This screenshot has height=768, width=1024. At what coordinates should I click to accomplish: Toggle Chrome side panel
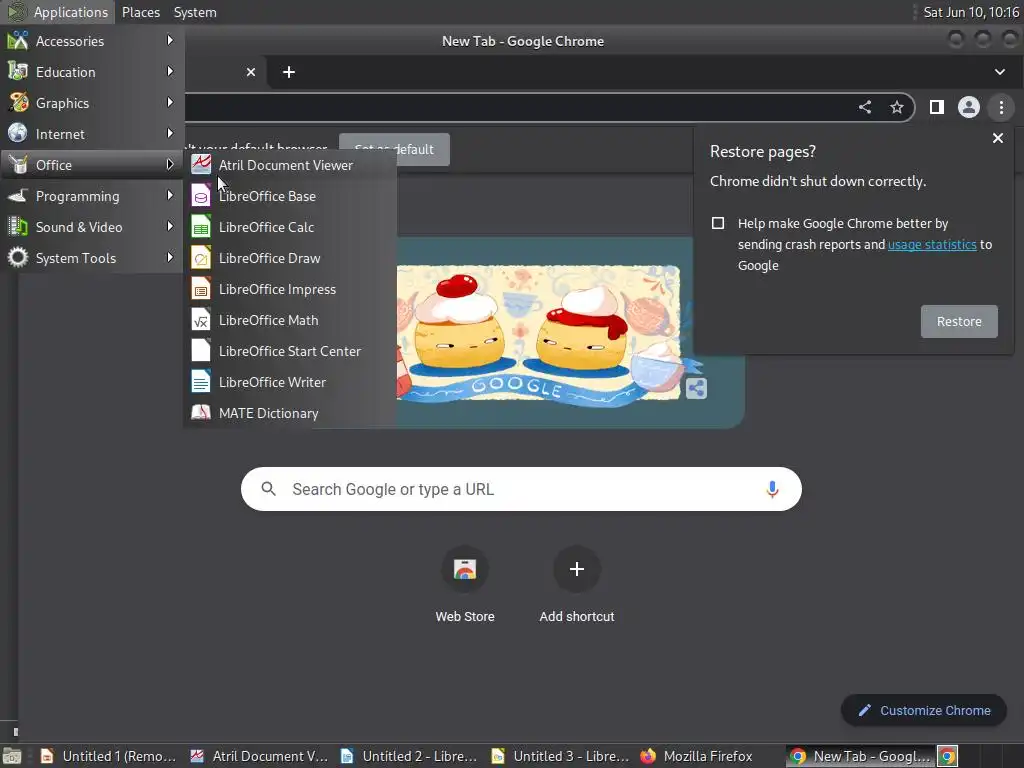pyautogui.click(x=936, y=107)
